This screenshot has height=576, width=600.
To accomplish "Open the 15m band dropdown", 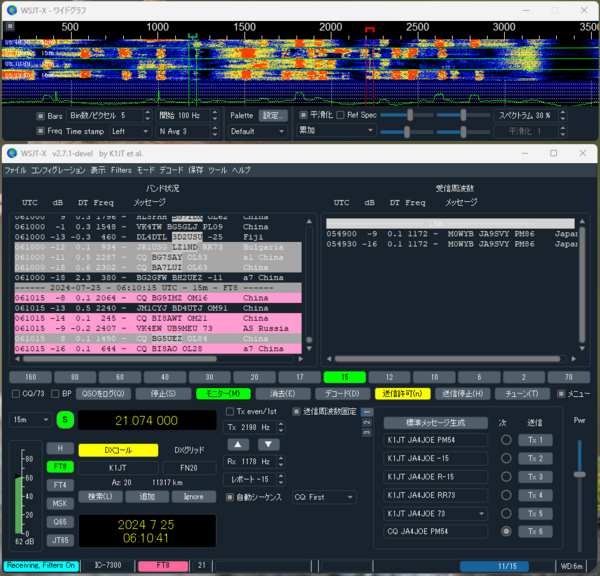I will (29, 420).
